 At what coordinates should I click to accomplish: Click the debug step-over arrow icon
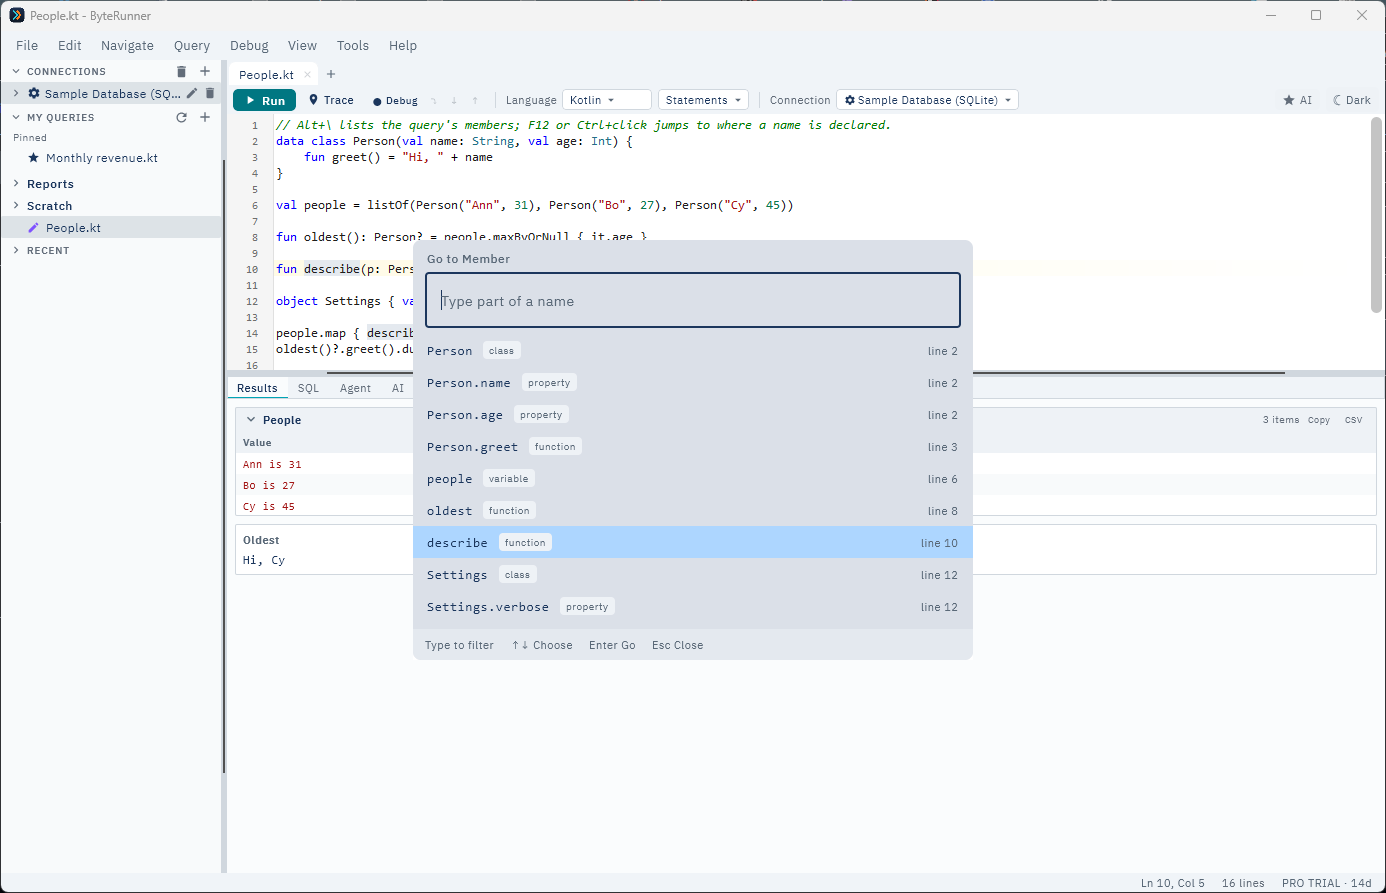[434, 100]
